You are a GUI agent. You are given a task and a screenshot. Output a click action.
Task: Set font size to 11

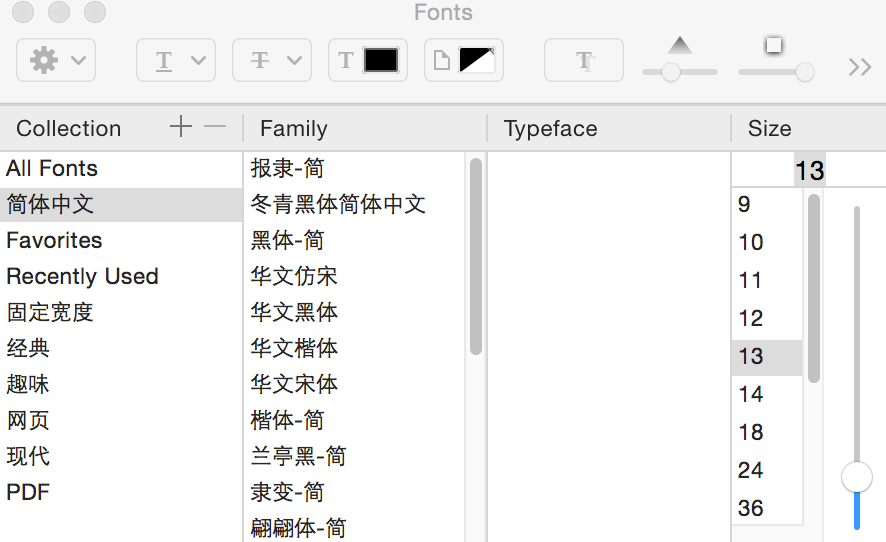767,280
